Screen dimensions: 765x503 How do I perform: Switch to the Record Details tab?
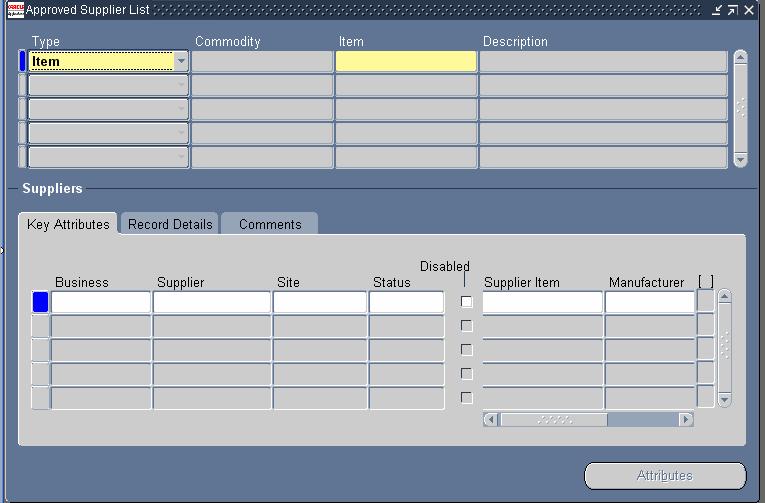(170, 224)
